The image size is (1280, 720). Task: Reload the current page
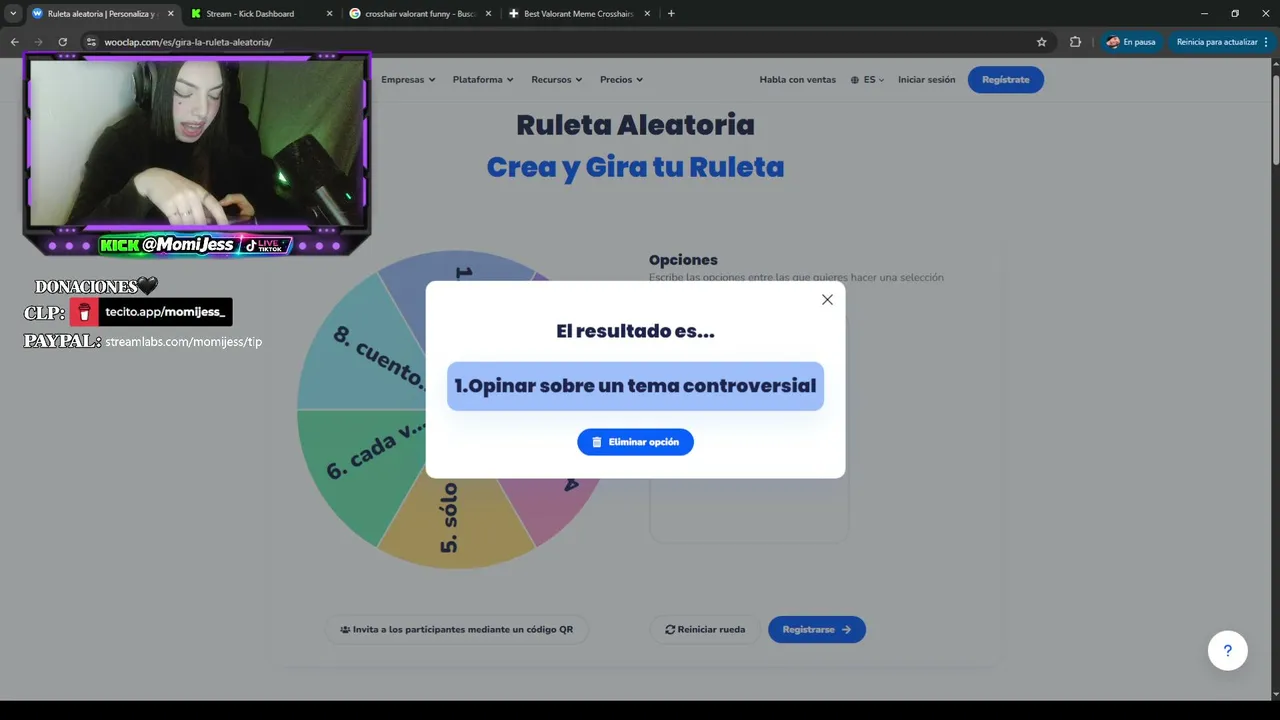click(62, 42)
